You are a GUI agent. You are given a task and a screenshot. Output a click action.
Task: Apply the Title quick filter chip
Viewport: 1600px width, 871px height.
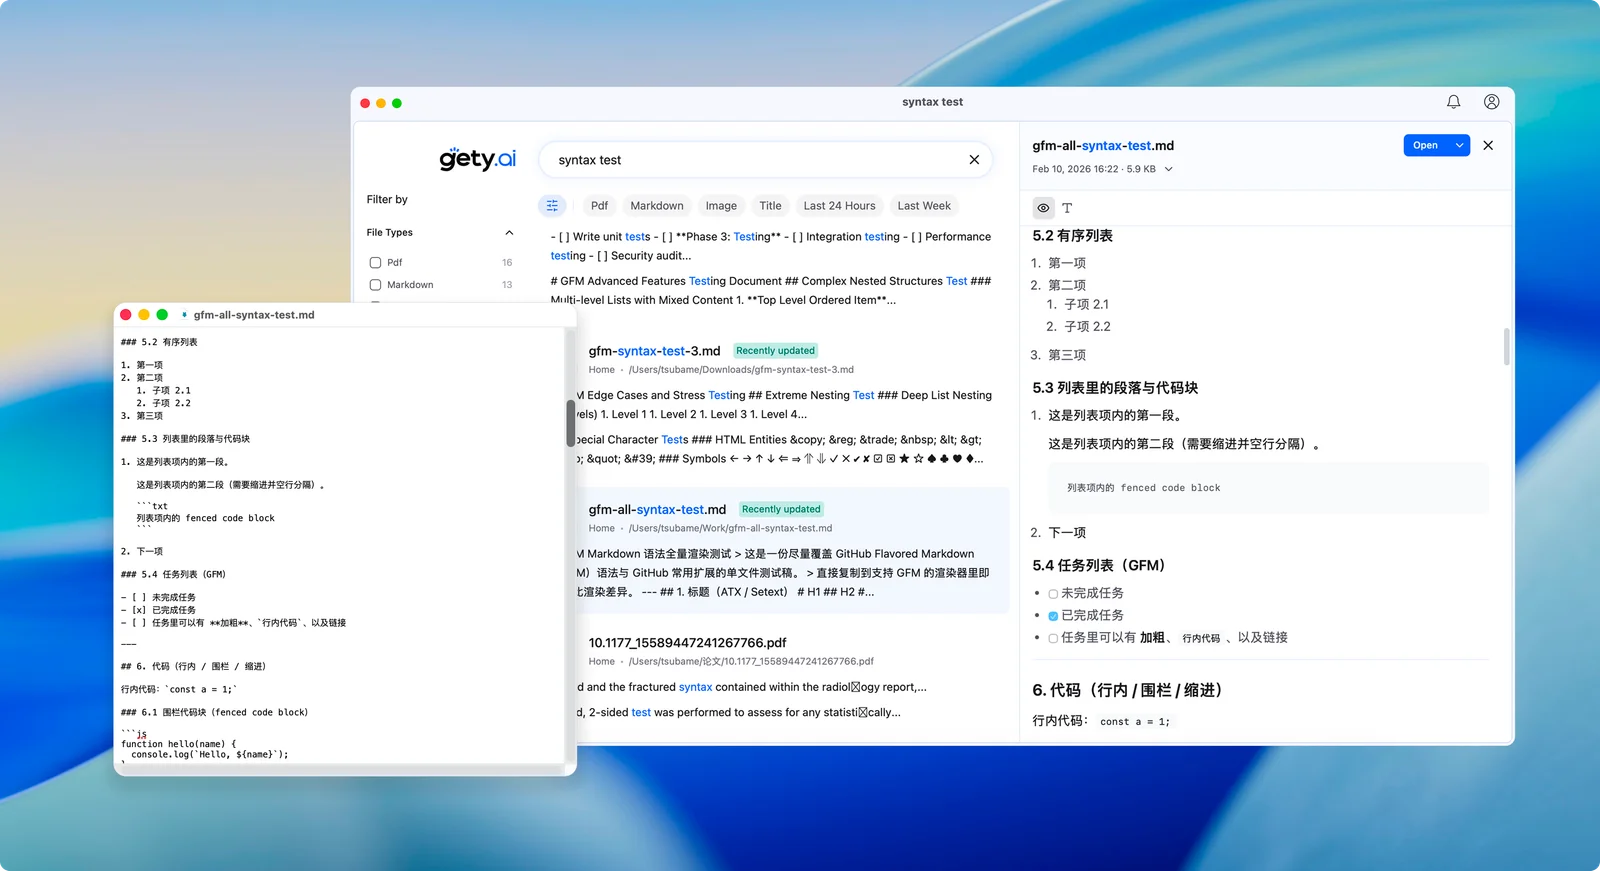click(x=770, y=206)
